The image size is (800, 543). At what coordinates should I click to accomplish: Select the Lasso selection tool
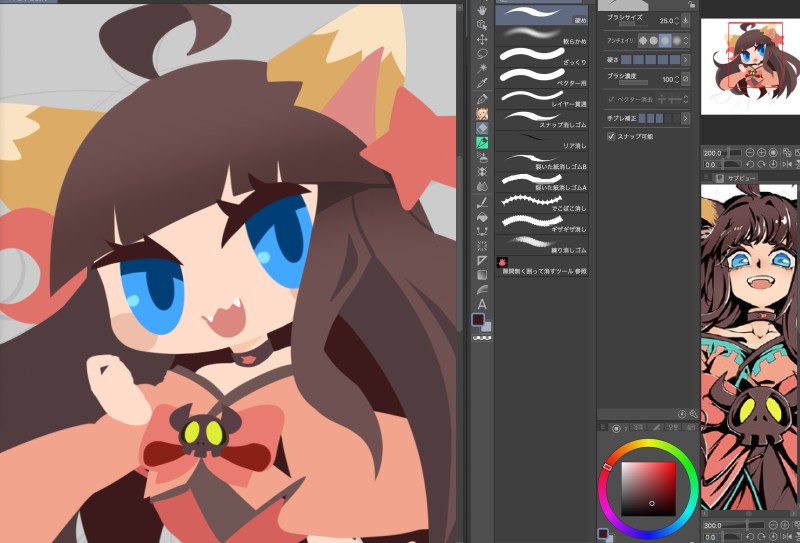[482, 54]
